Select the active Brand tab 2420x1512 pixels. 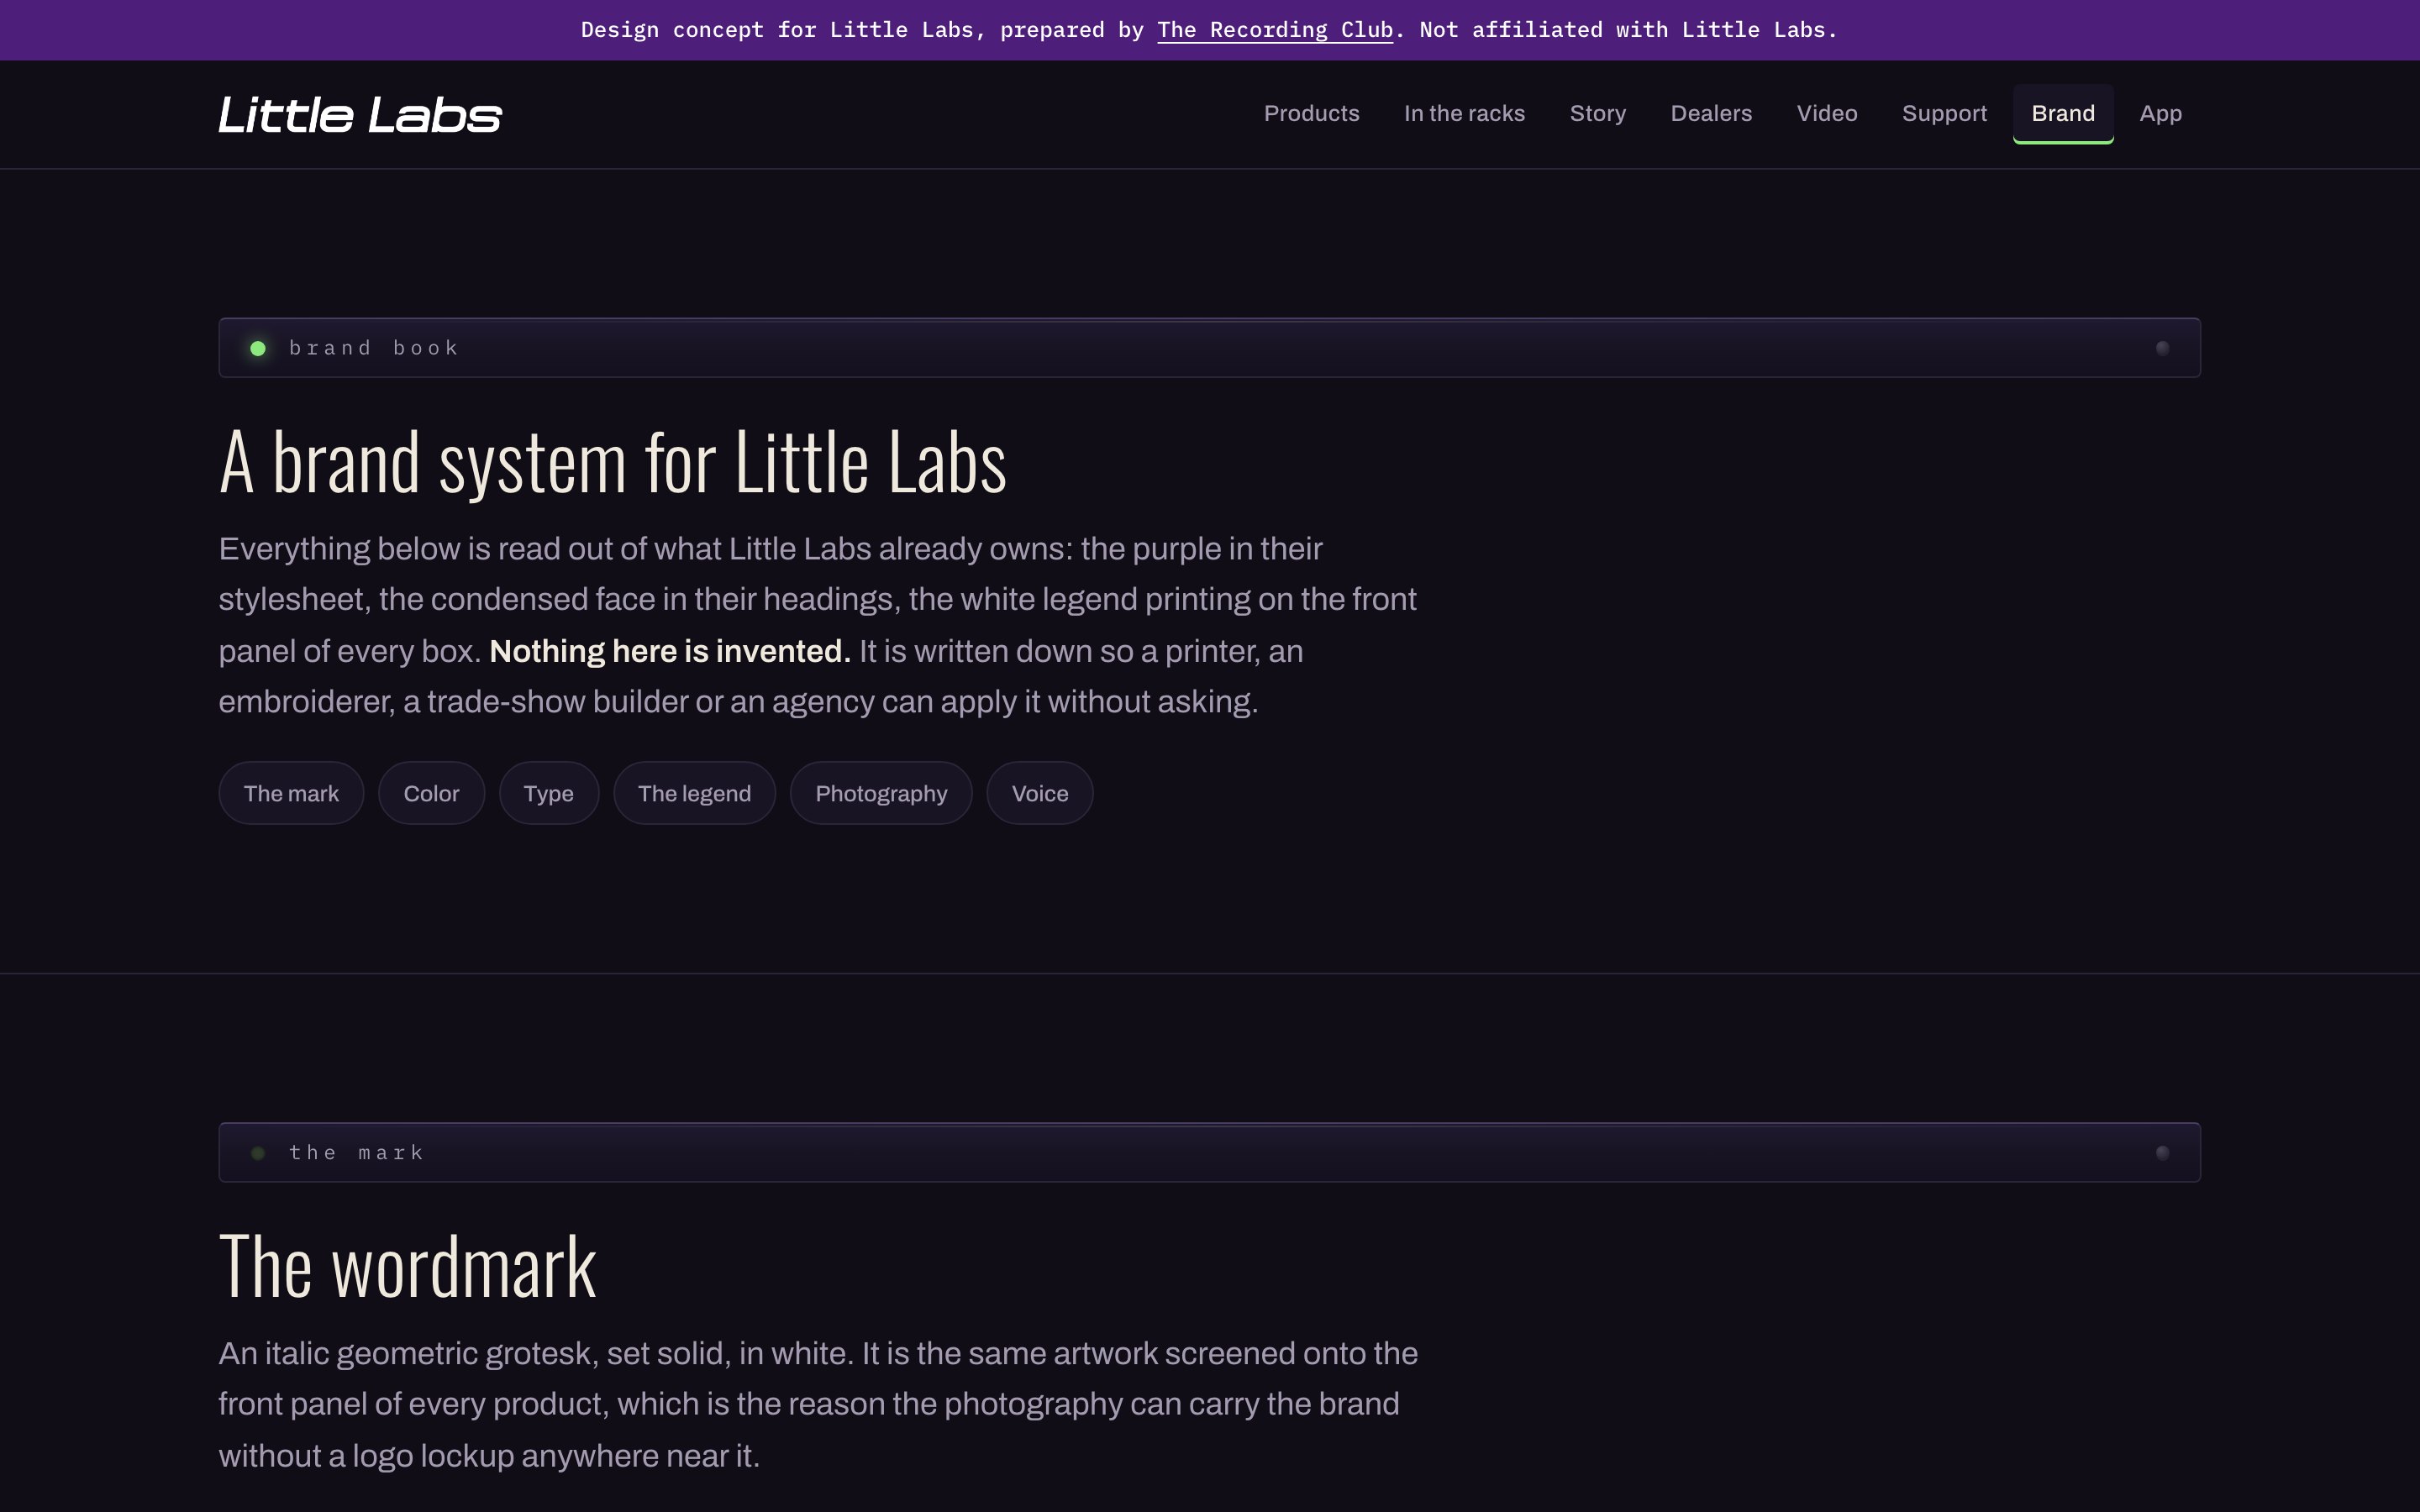2063,114
